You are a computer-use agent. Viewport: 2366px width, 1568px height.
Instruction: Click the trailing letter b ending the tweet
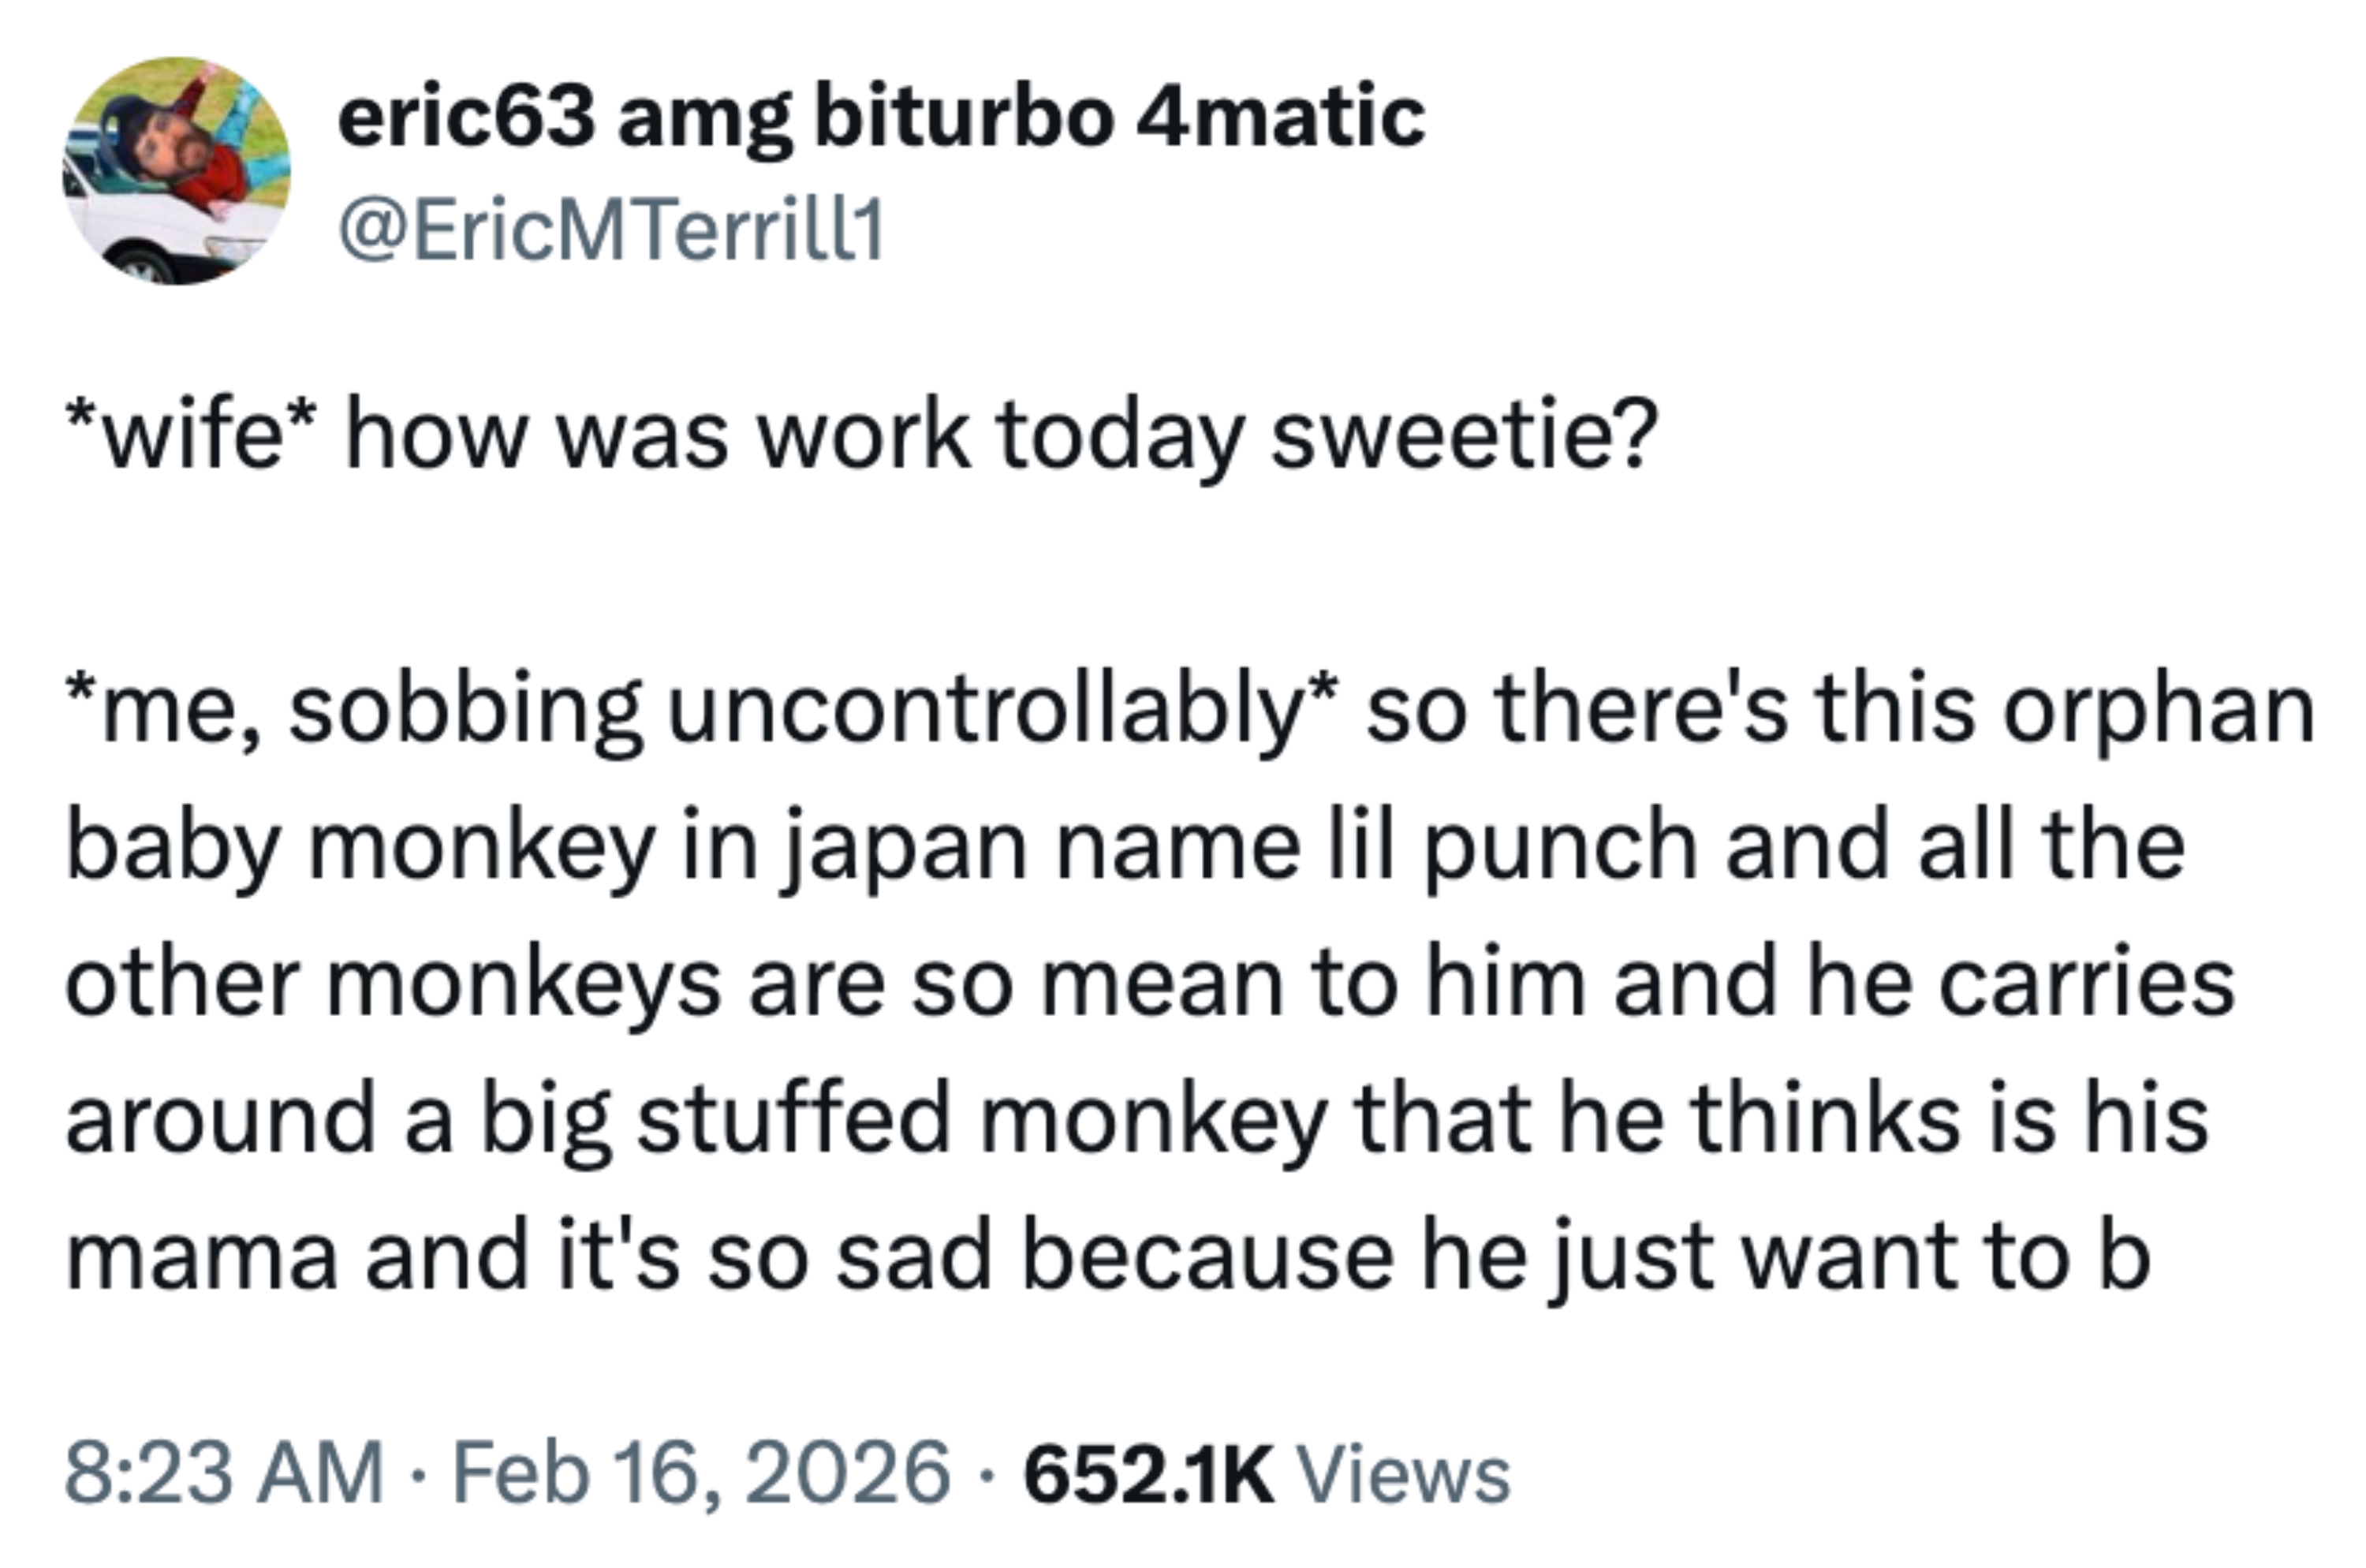(x=2123, y=1255)
